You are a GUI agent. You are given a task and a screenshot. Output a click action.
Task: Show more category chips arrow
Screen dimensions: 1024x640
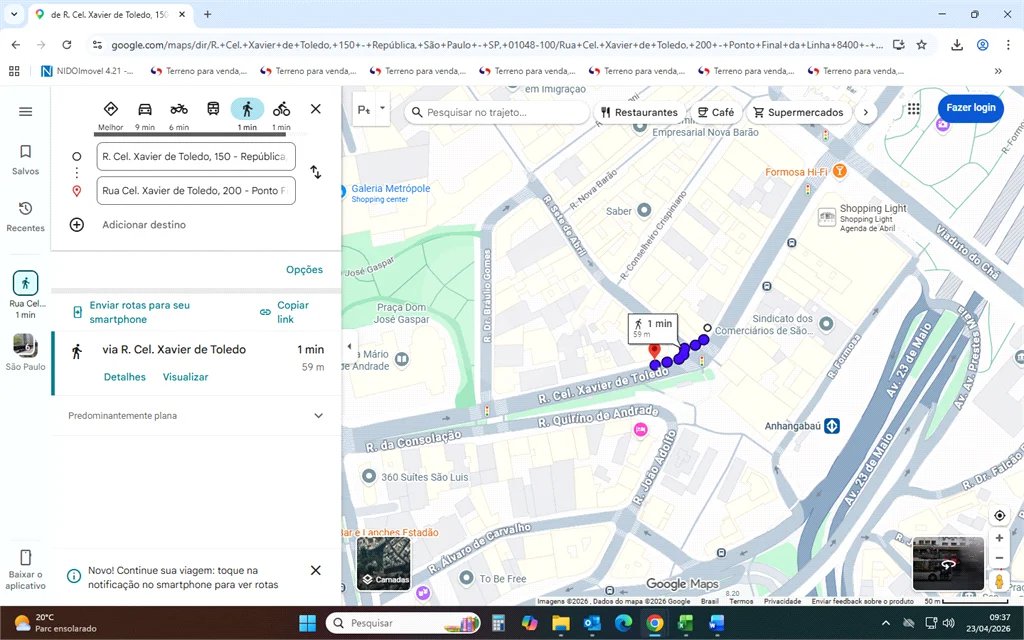pyautogui.click(x=866, y=112)
